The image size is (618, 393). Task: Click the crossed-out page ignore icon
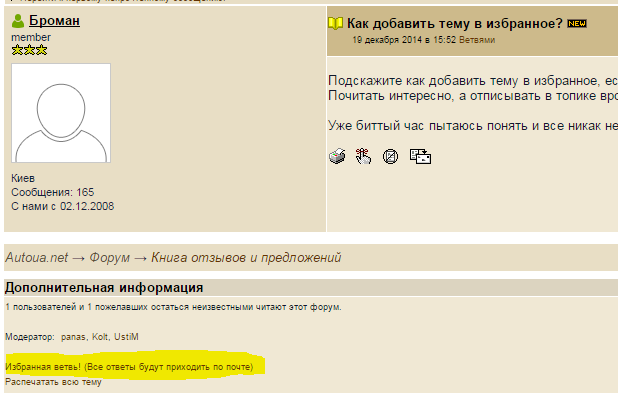coord(390,156)
